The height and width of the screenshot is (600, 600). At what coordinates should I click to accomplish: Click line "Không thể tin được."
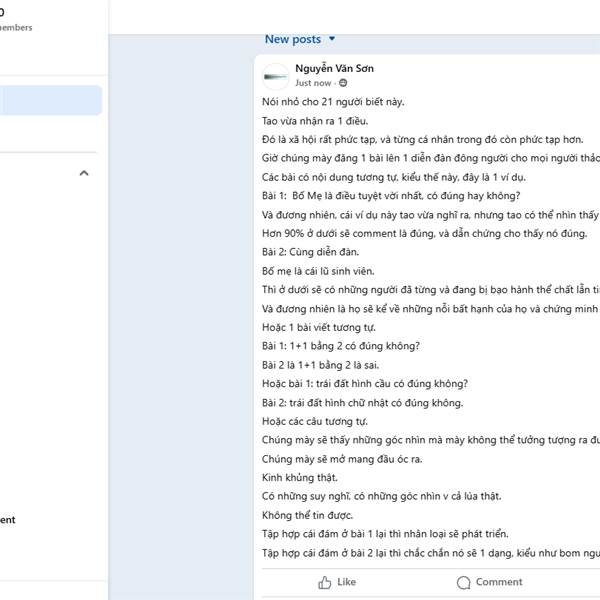pyautogui.click(x=307, y=515)
